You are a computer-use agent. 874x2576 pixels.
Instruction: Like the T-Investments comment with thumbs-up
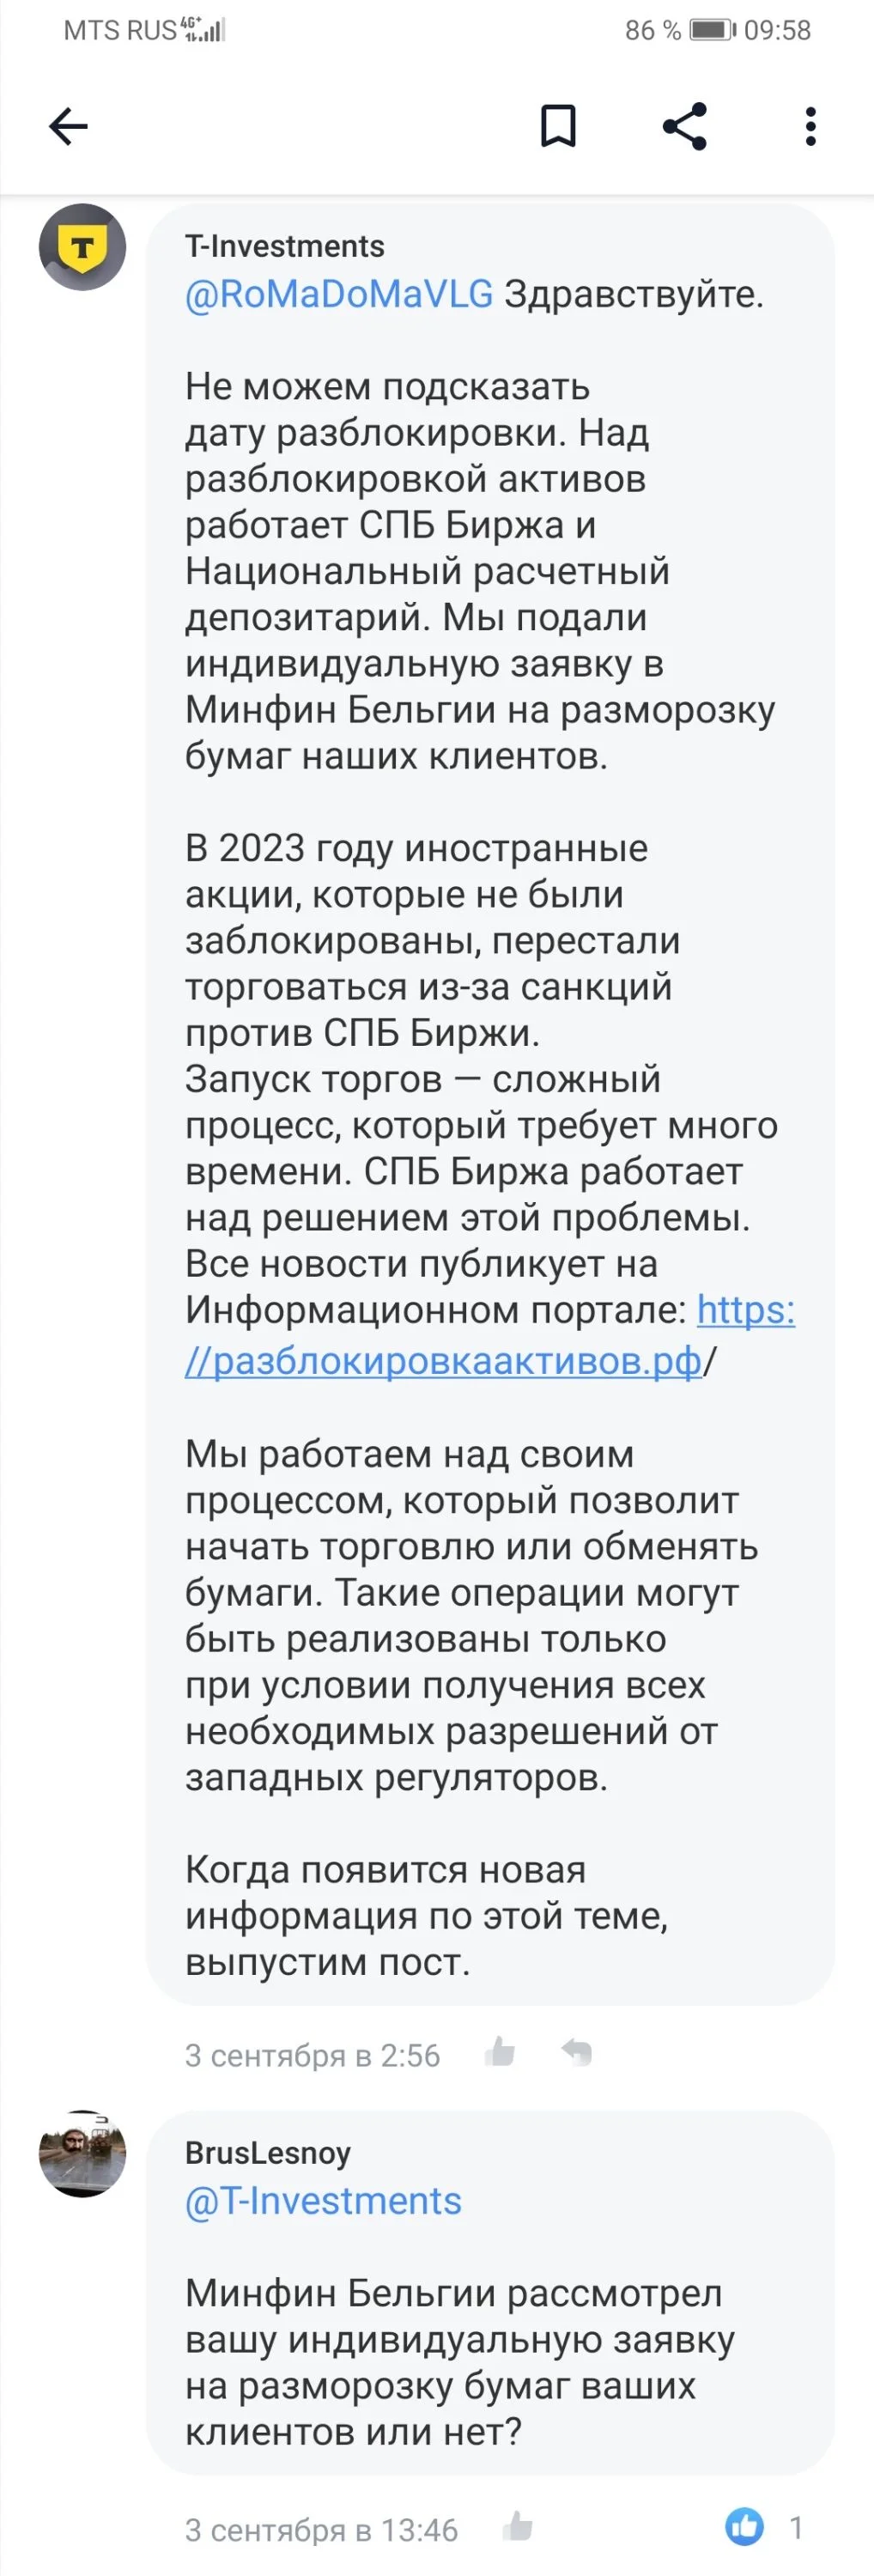(500, 2054)
